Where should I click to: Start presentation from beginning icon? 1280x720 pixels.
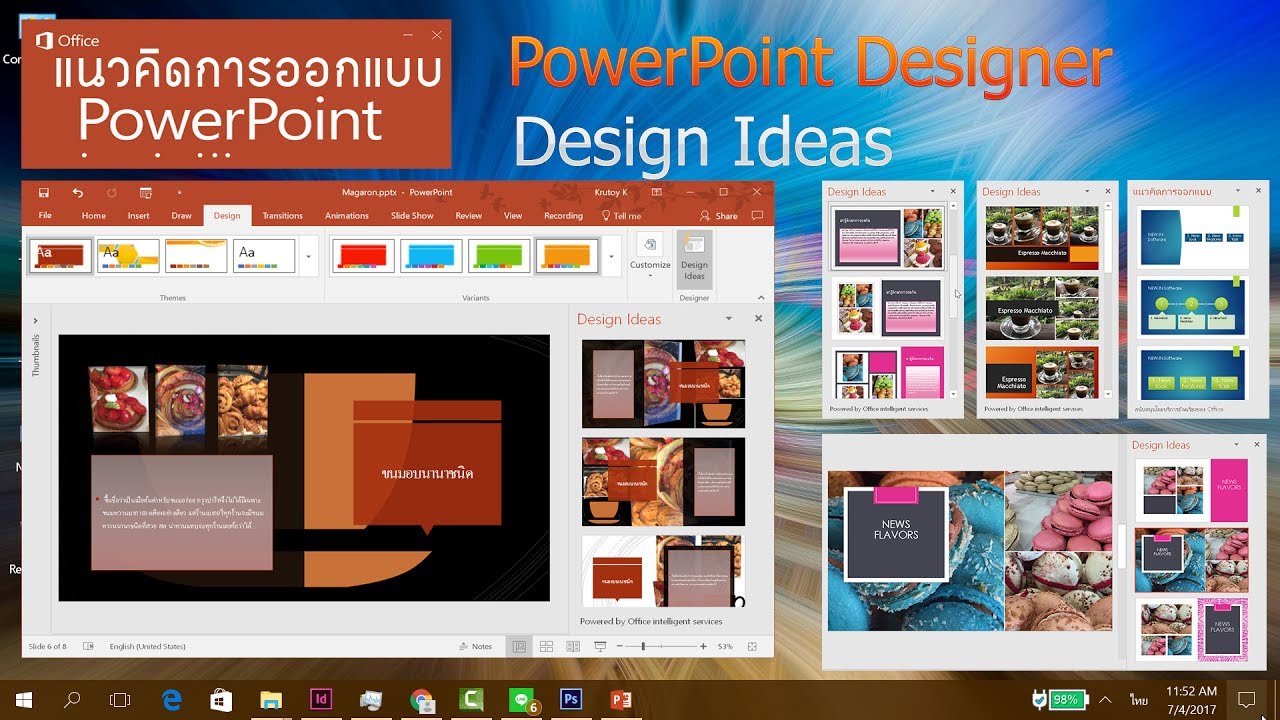click(x=146, y=192)
